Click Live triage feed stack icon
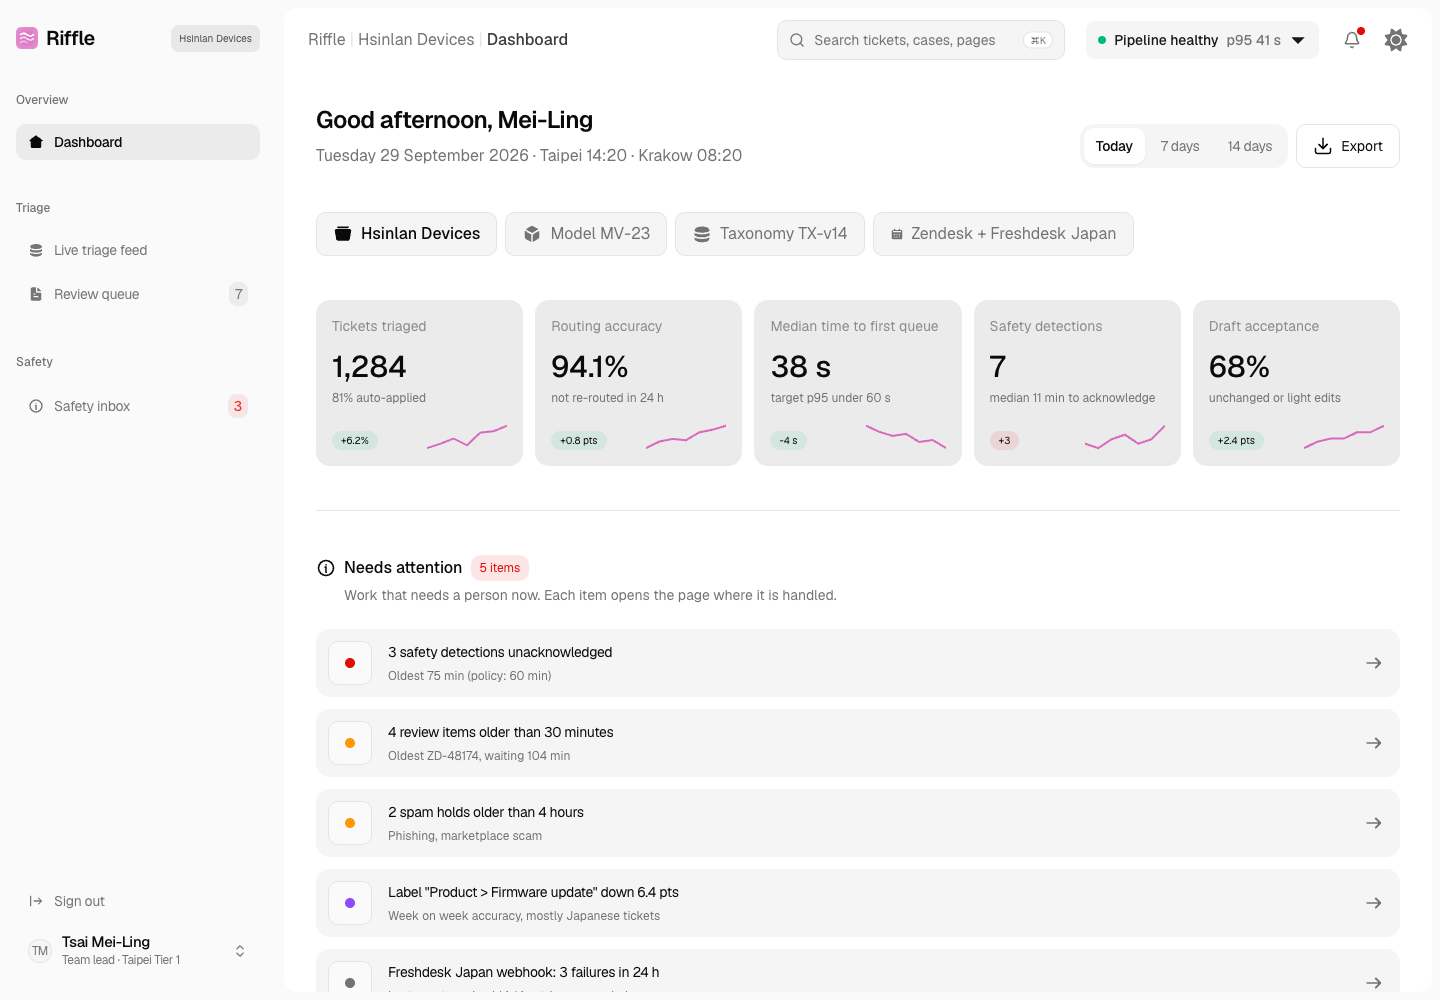1440x1000 pixels. [x=36, y=250]
